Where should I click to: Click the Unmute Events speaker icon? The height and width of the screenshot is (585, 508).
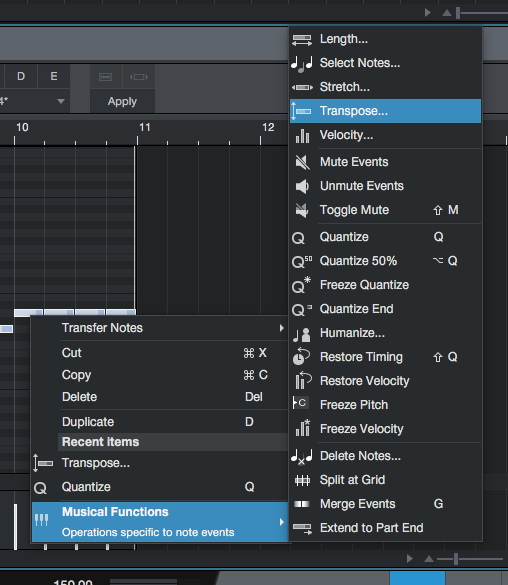pyautogui.click(x=302, y=186)
